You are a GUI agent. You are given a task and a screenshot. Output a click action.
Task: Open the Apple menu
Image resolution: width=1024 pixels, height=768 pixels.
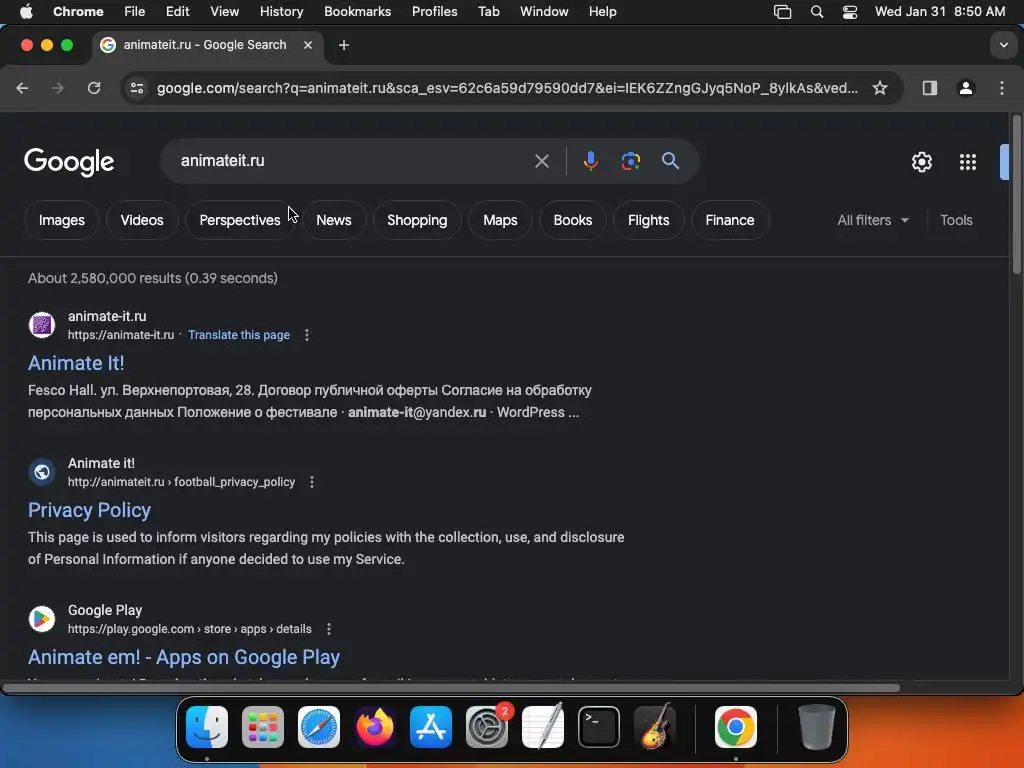(x=26, y=12)
